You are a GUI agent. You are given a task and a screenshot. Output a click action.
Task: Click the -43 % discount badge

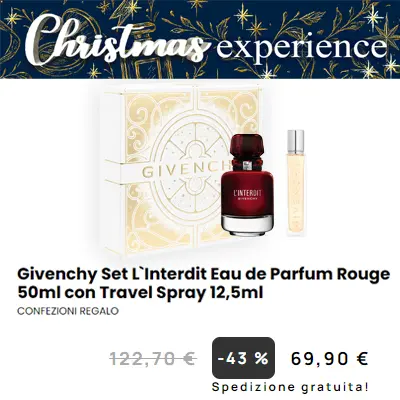point(243,358)
